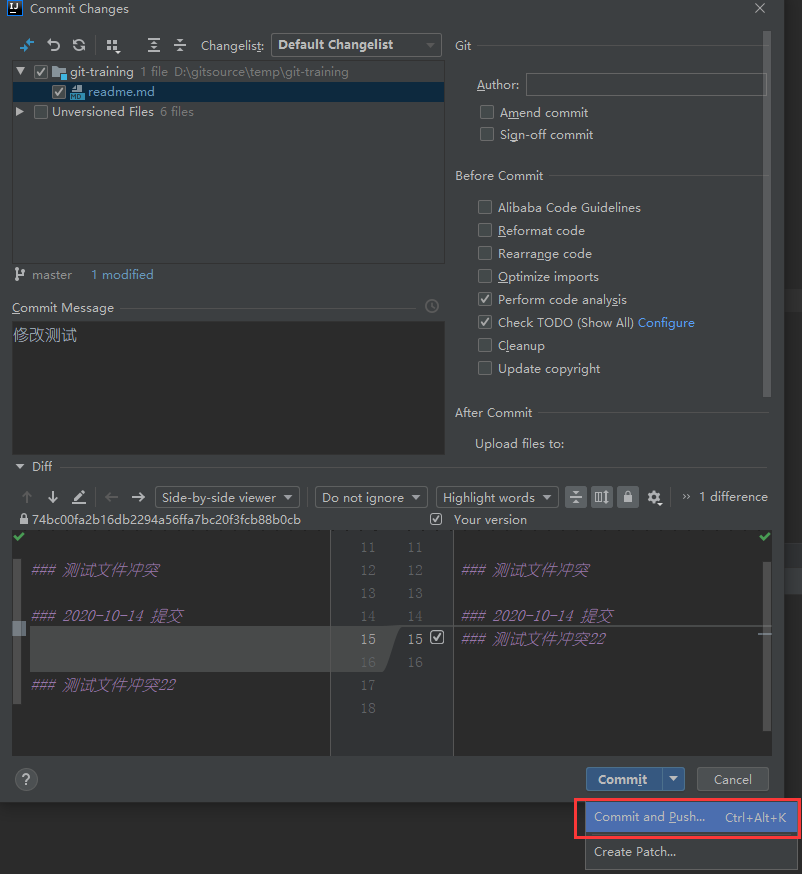Screen dimensions: 802x874
Task: Uncheck the readme.md file checkbox
Action: tap(59, 92)
